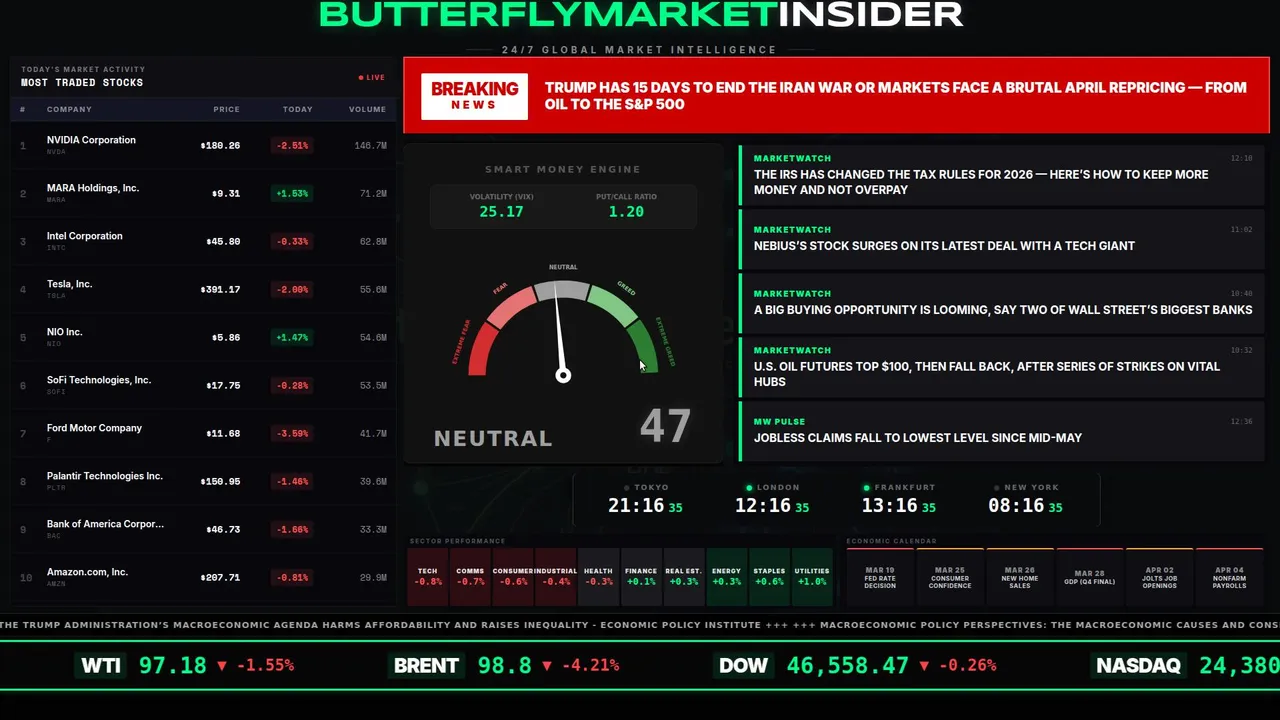Click the BRENT ticker label
This screenshot has height=720, width=1280.
pyautogui.click(x=427, y=665)
